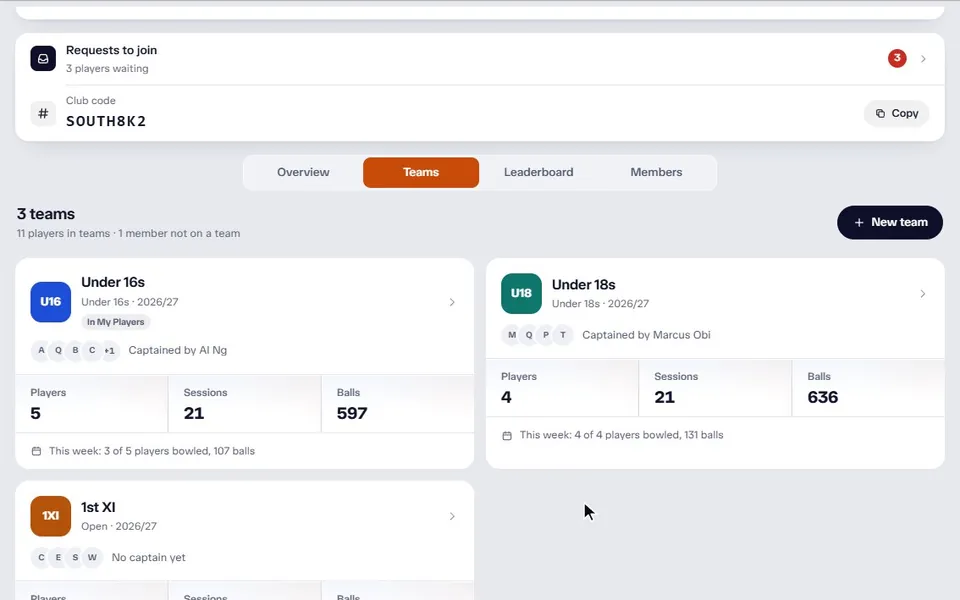
Task: Click '3 teams' heading
Action: 46,214
